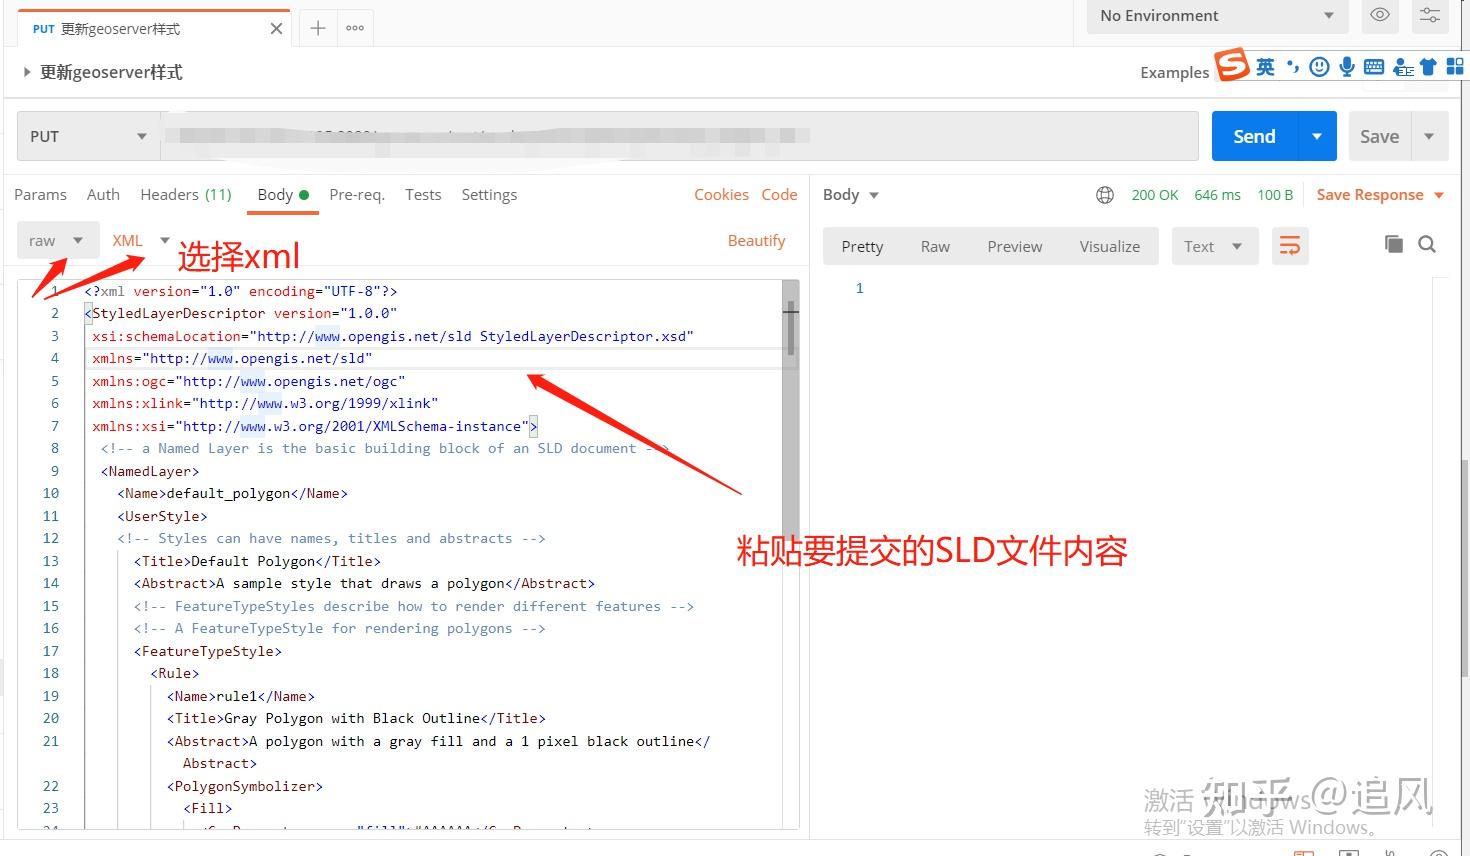
Task: Switch response view to Raw mode
Action: 935,246
